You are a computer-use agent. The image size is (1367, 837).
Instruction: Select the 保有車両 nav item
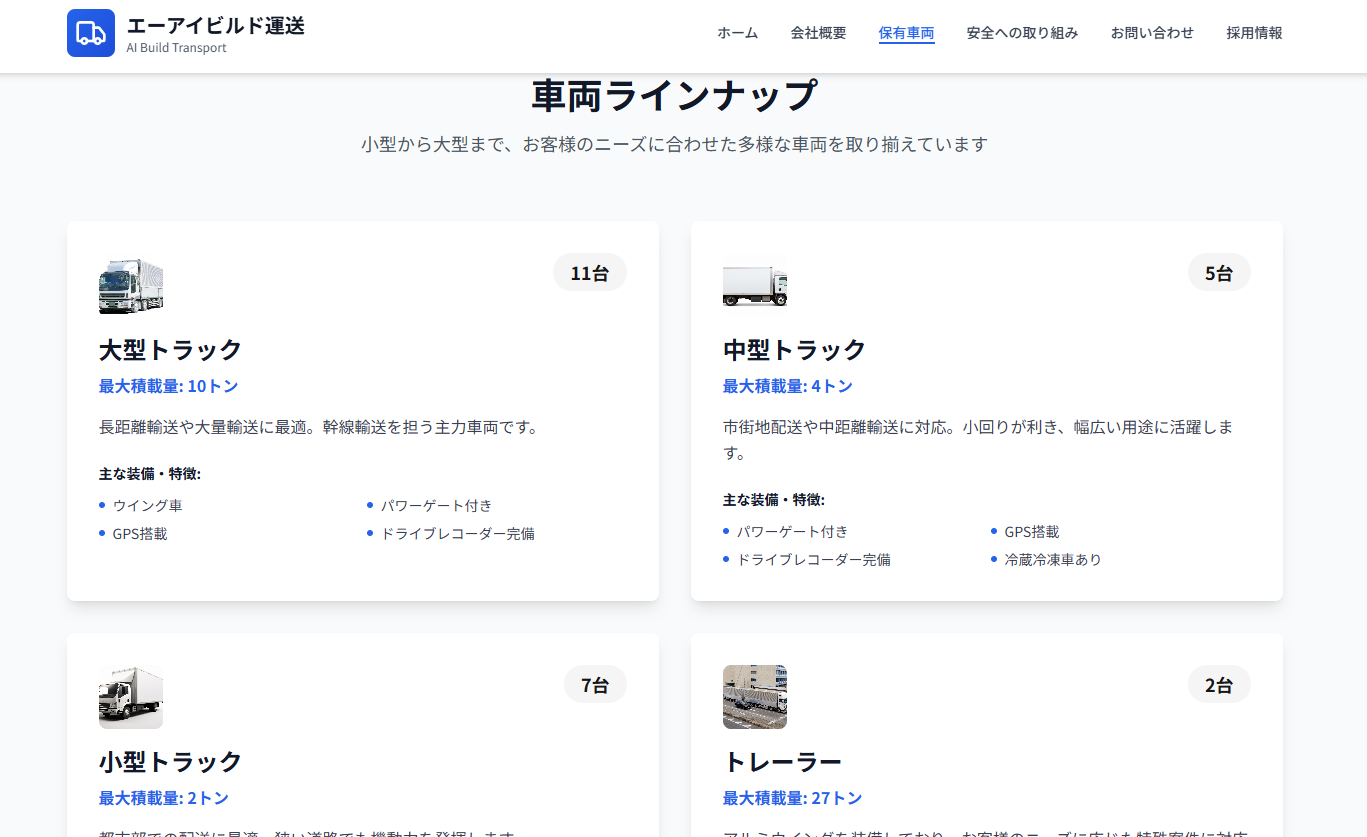(x=906, y=33)
